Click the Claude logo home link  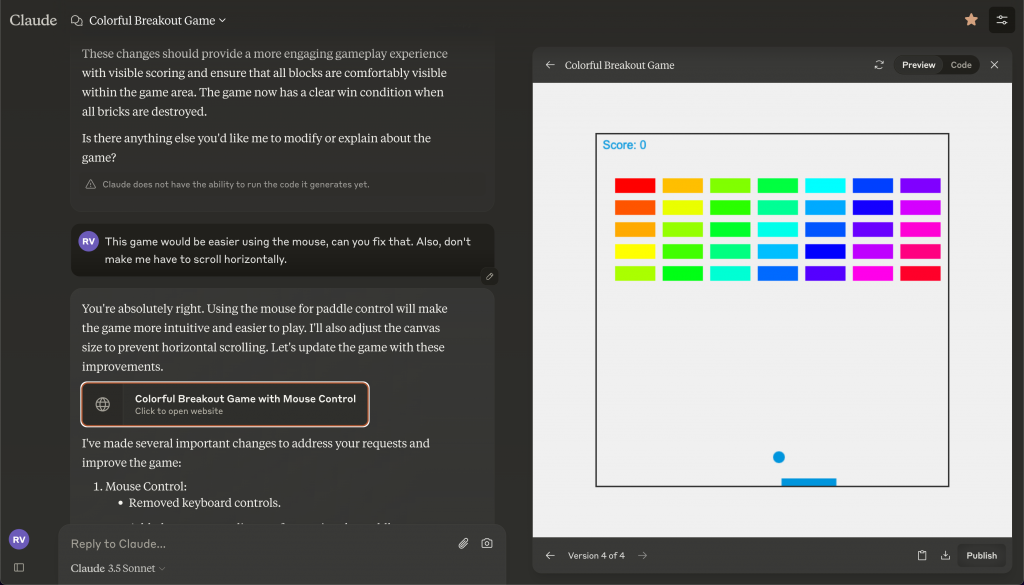pyautogui.click(x=33, y=20)
